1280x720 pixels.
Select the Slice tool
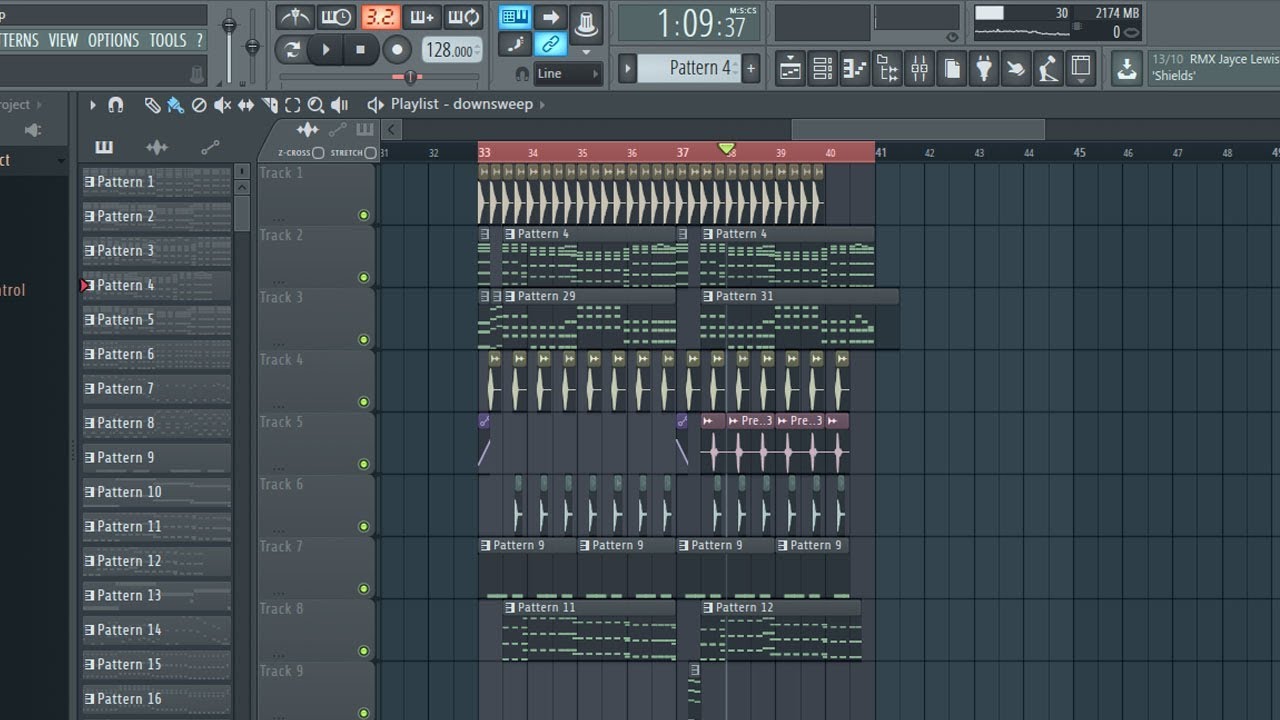point(270,105)
